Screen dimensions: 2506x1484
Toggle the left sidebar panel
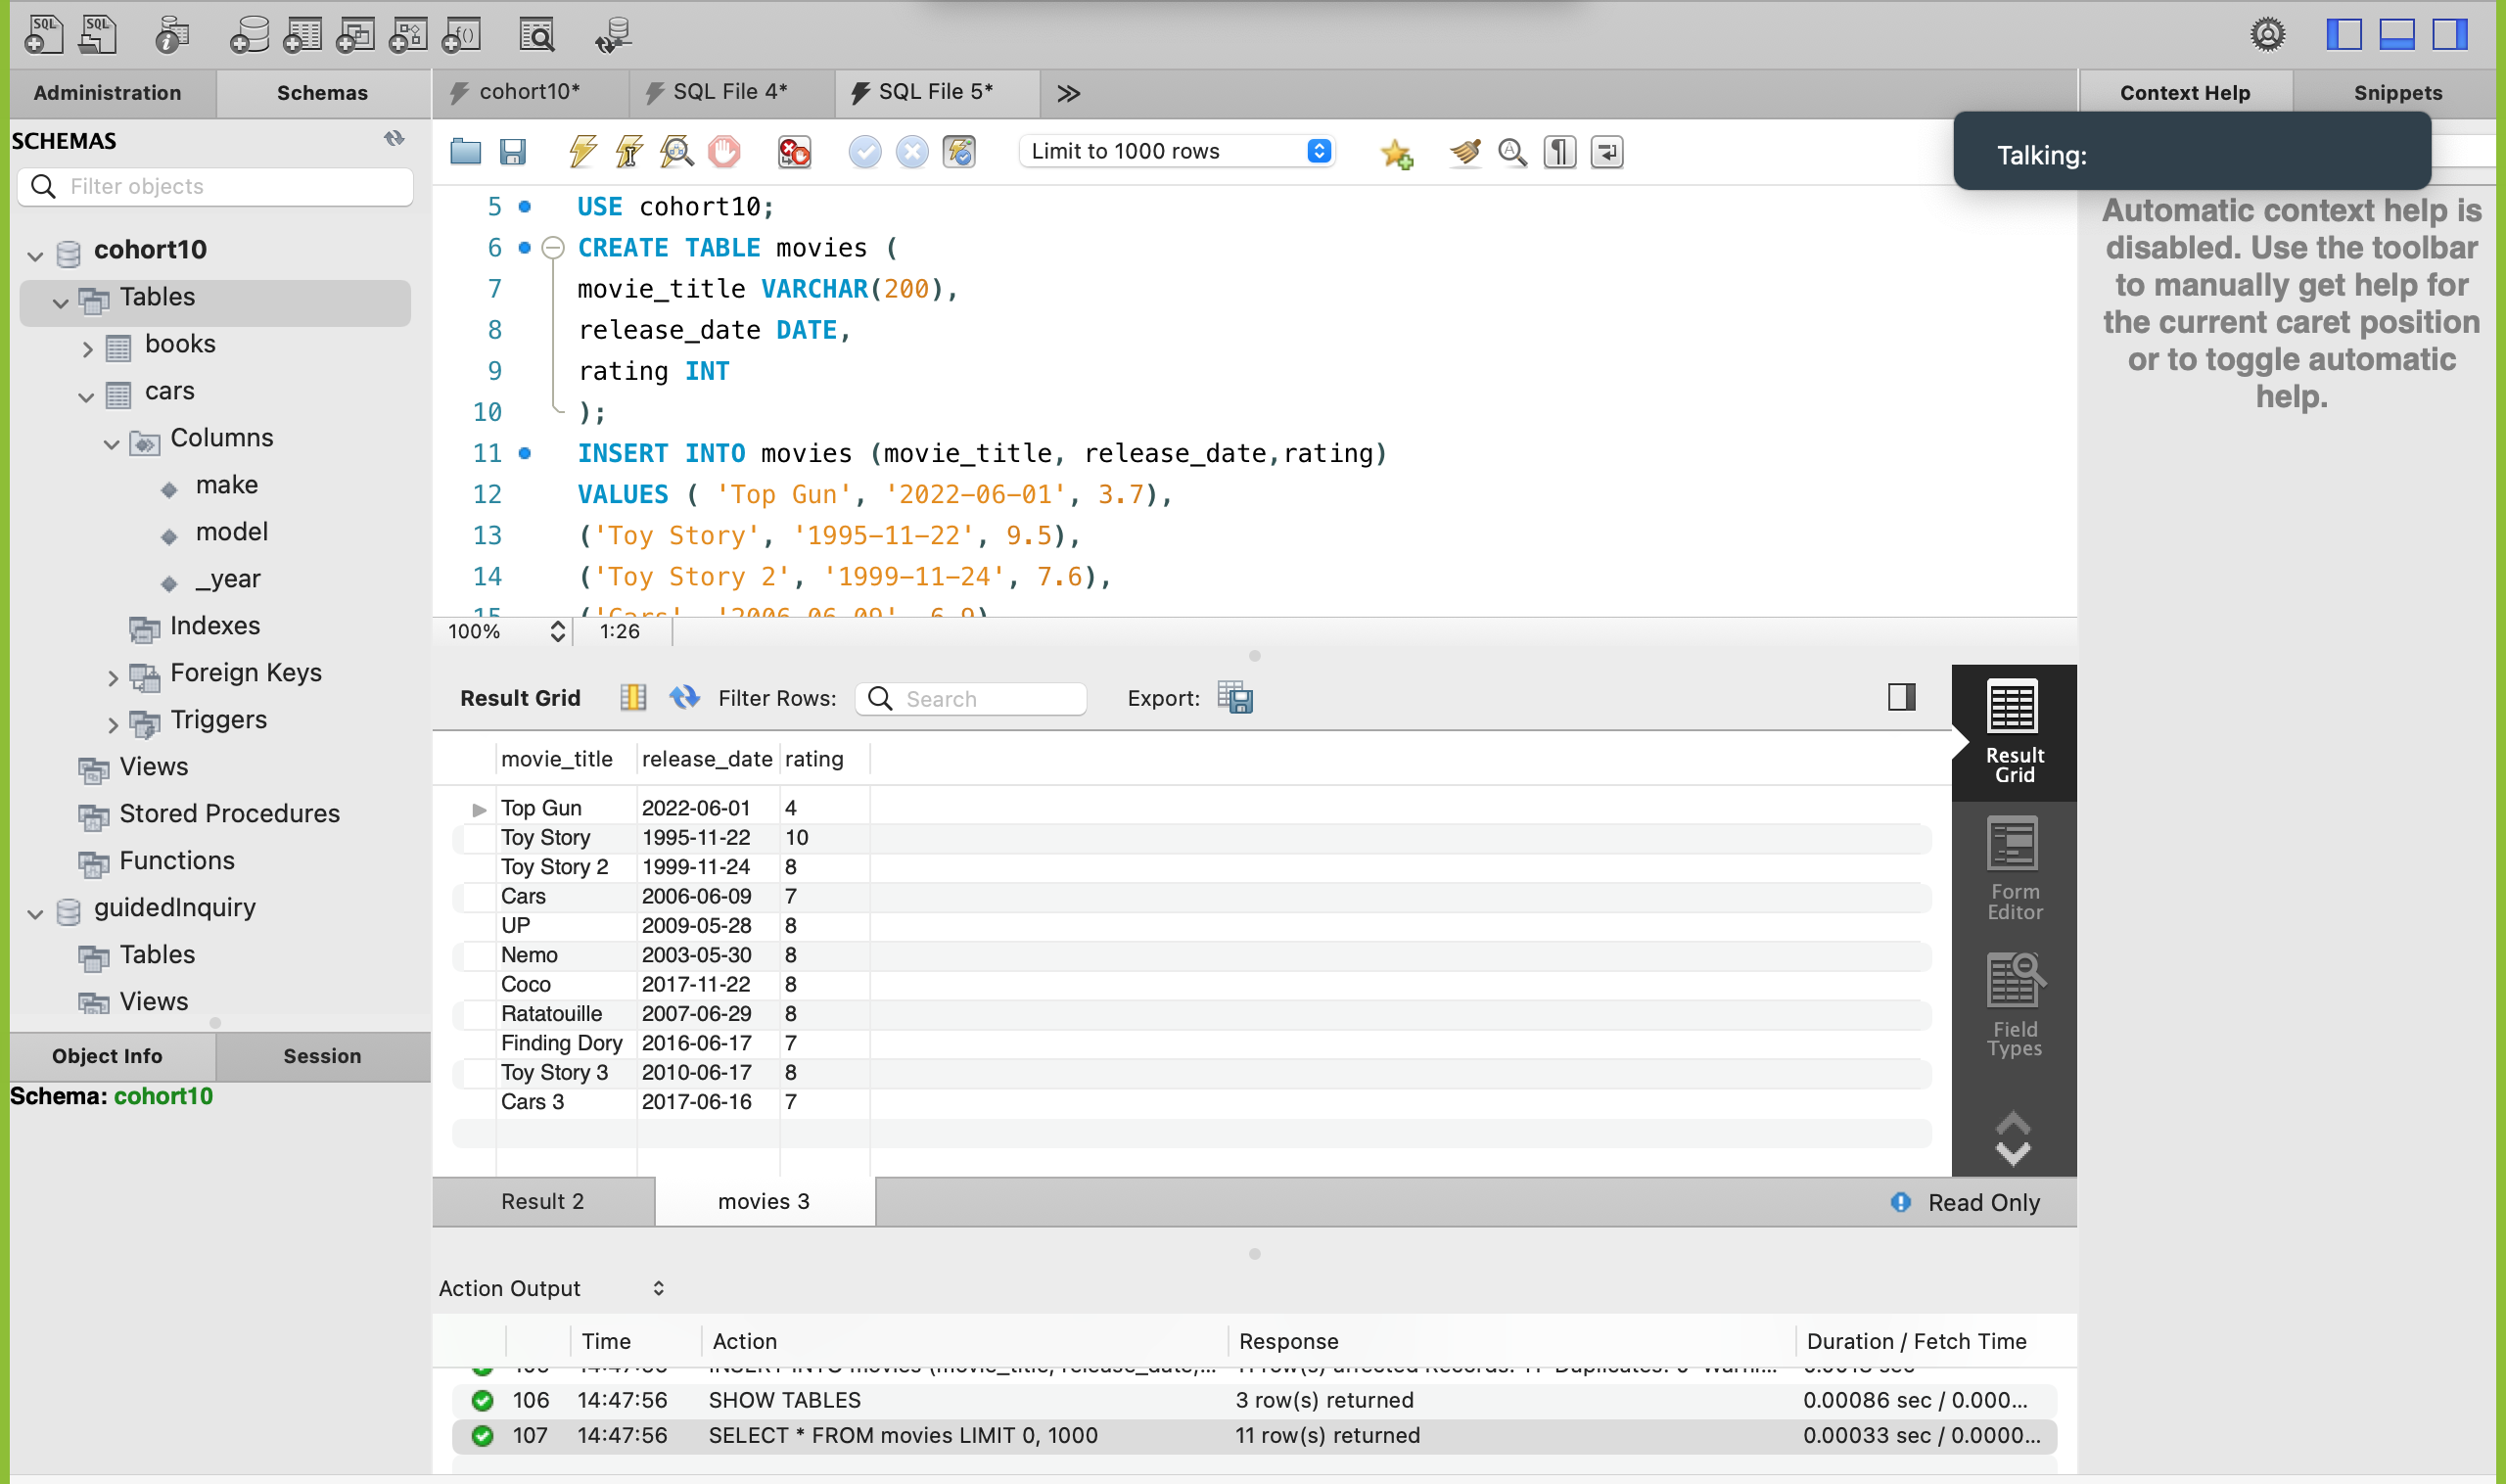2344,34
